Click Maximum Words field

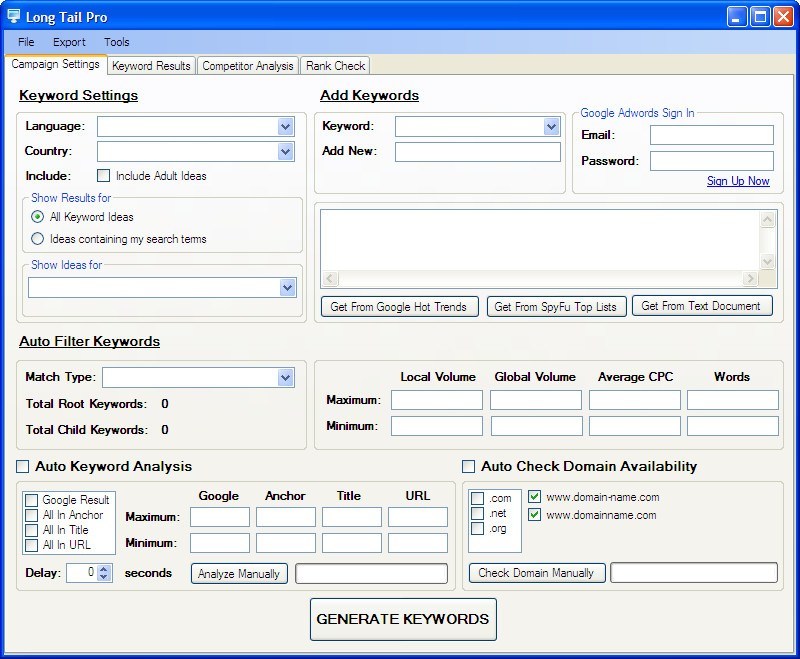point(733,400)
